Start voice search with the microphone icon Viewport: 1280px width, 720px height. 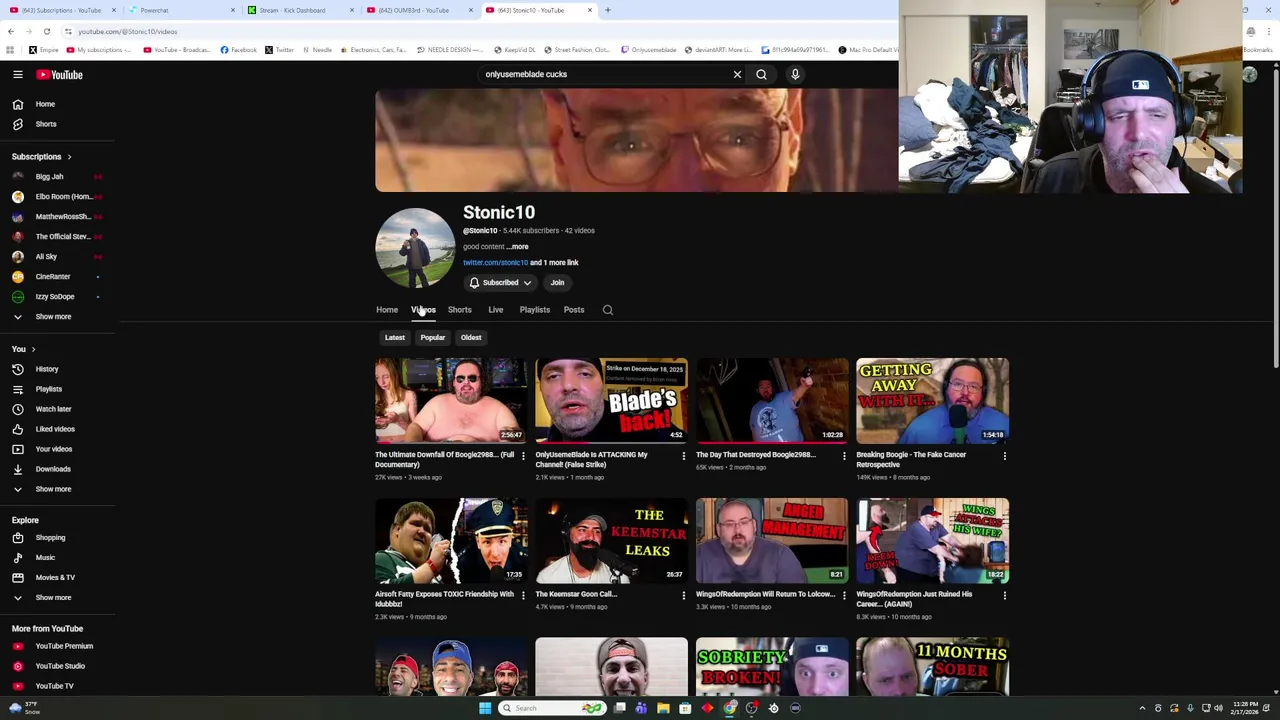coord(795,74)
